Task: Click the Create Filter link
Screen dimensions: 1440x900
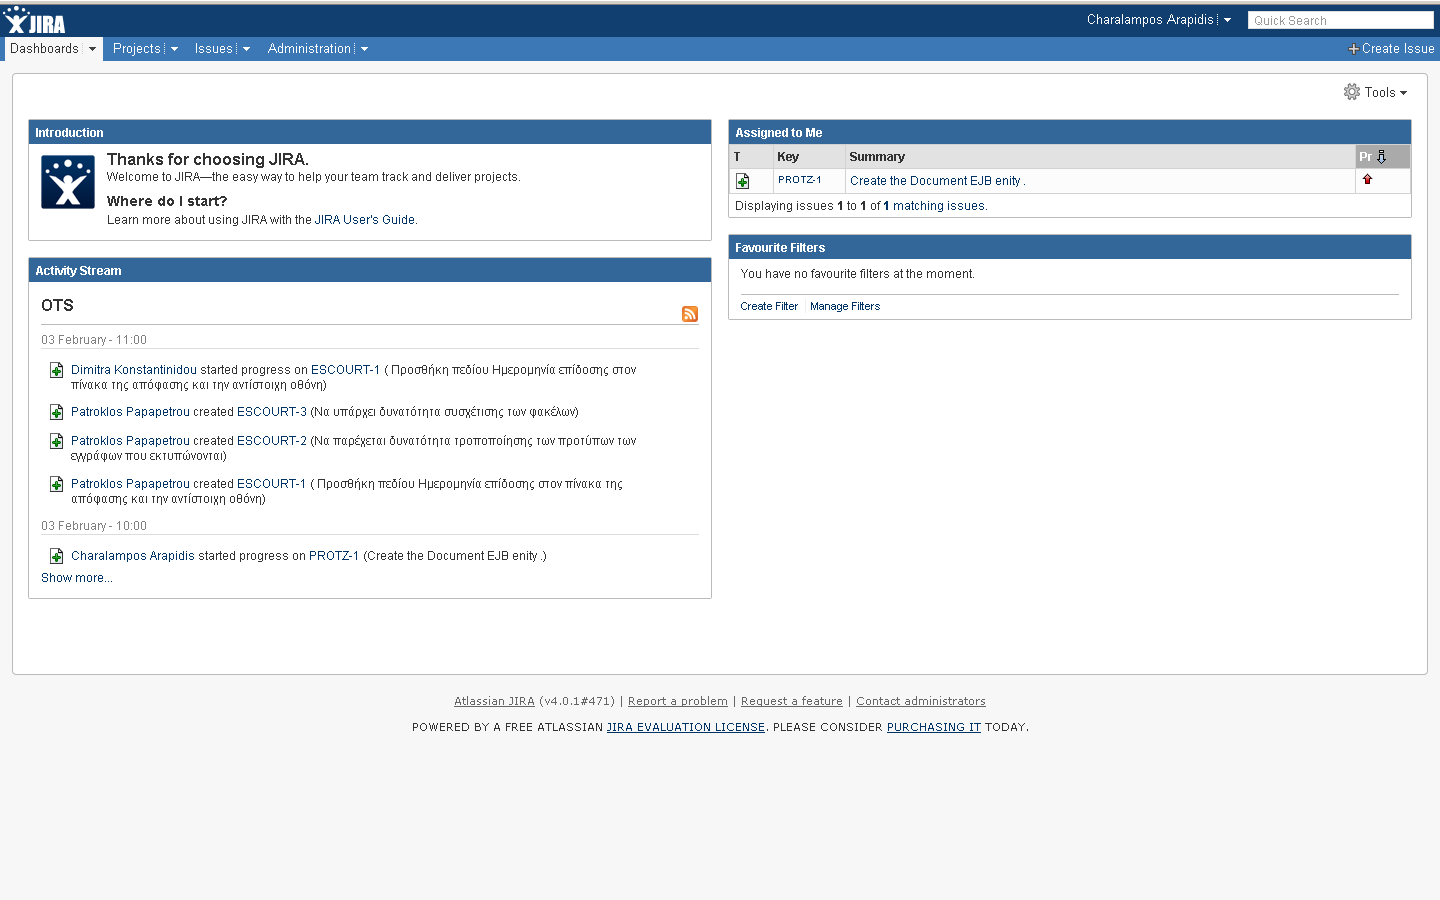Action: 769,307
